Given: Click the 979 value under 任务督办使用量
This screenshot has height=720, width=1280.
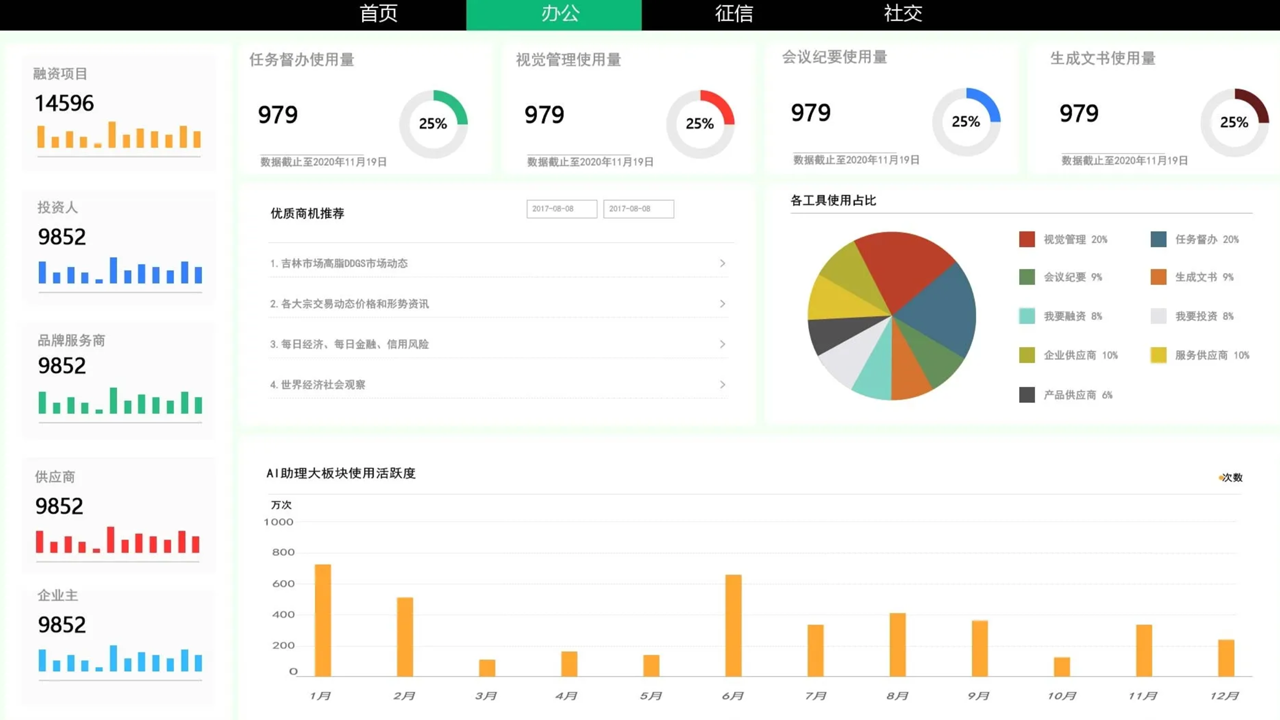Looking at the screenshot, I should coord(277,115).
